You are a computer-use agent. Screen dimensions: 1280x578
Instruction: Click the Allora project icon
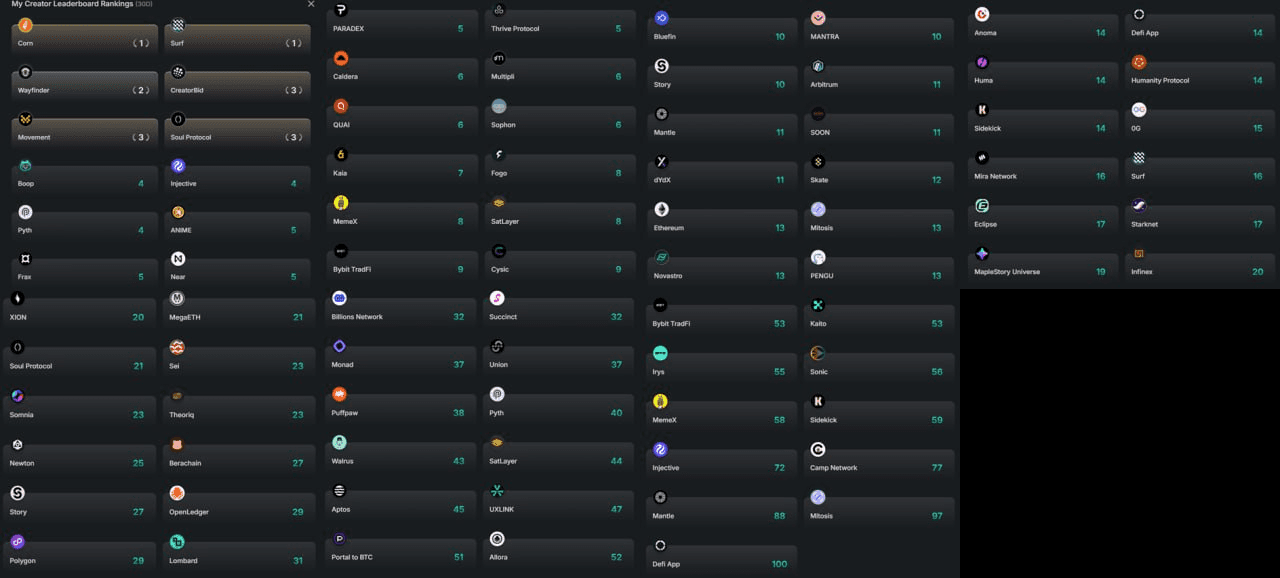(497, 538)
